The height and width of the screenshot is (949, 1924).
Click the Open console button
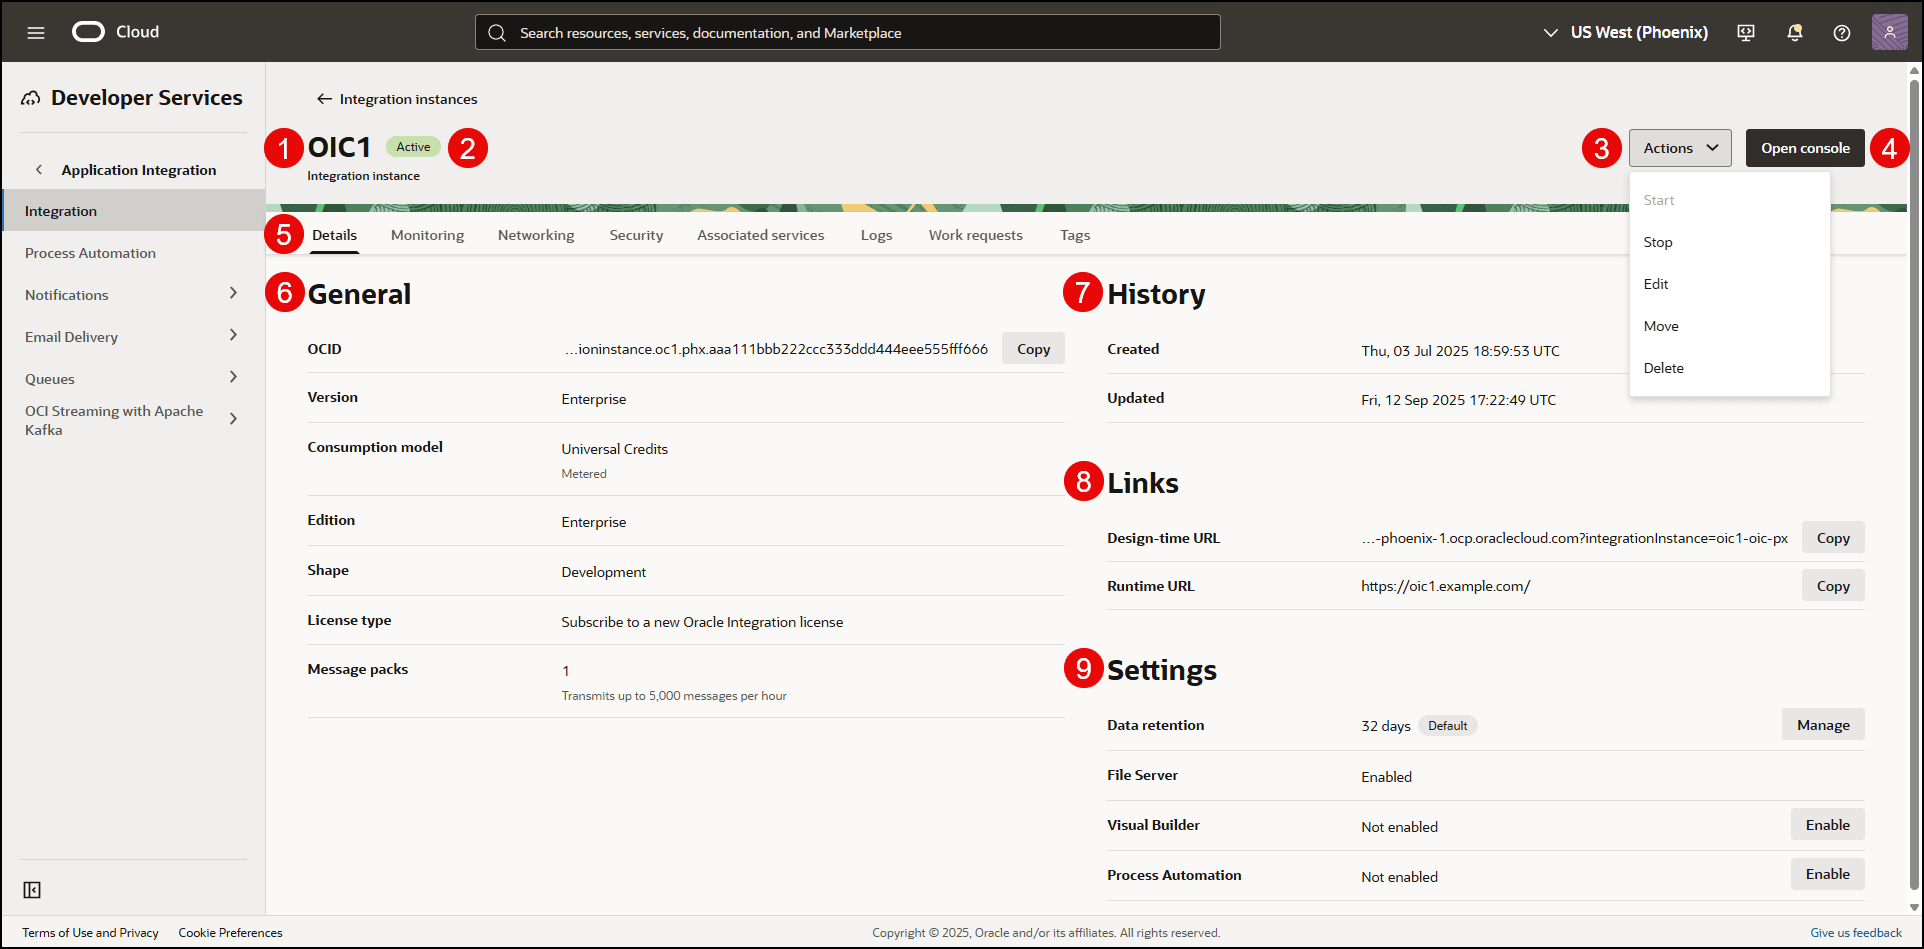[x=1804, y=147]
